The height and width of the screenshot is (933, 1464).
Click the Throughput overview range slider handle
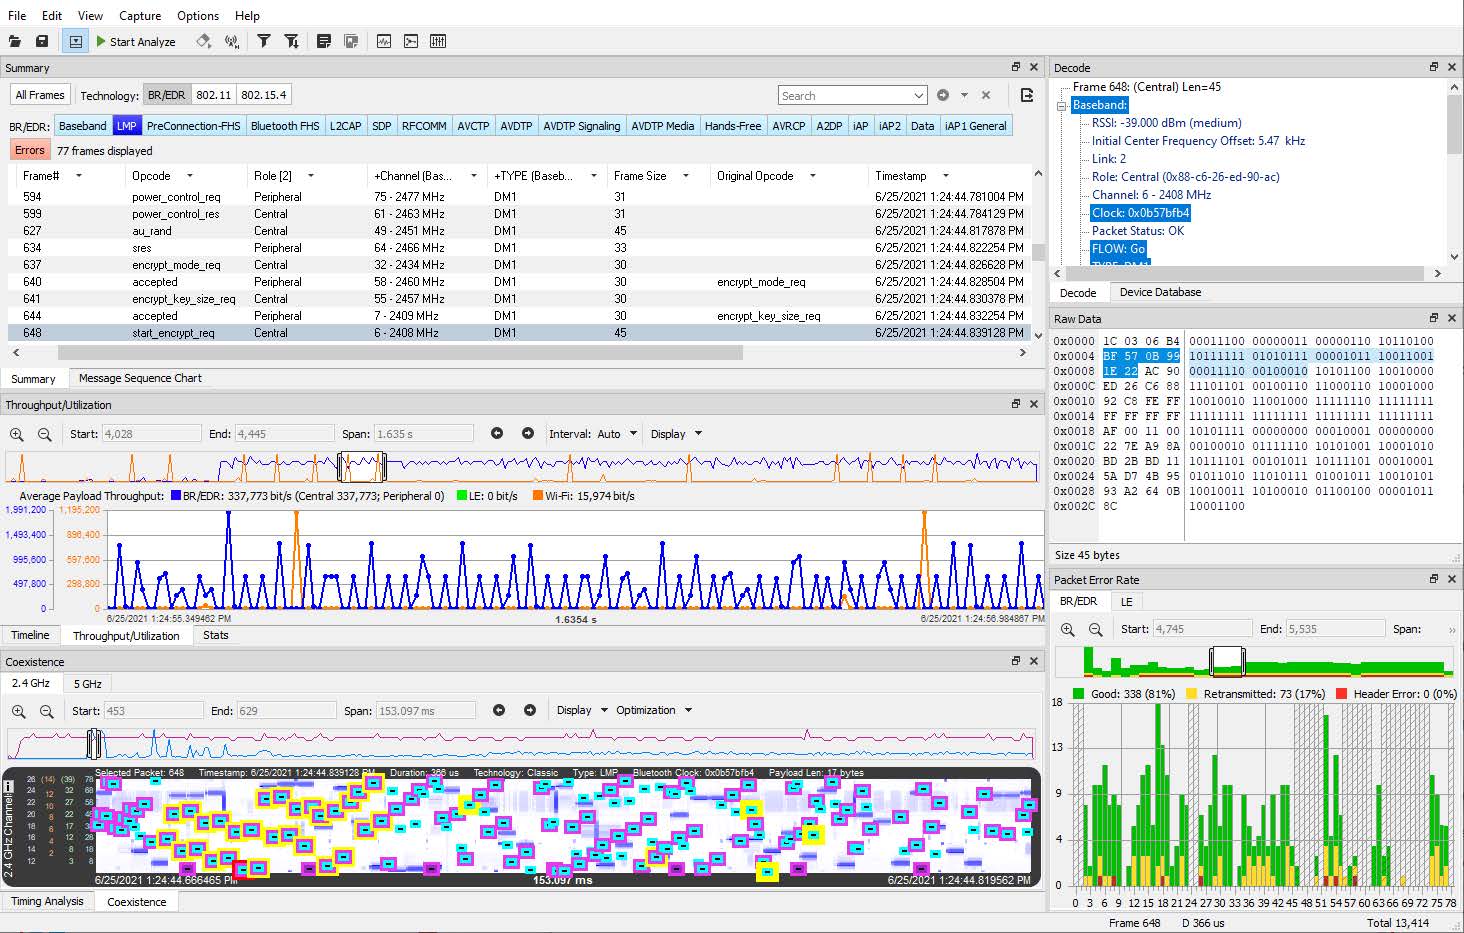click(x=361, y=466)
